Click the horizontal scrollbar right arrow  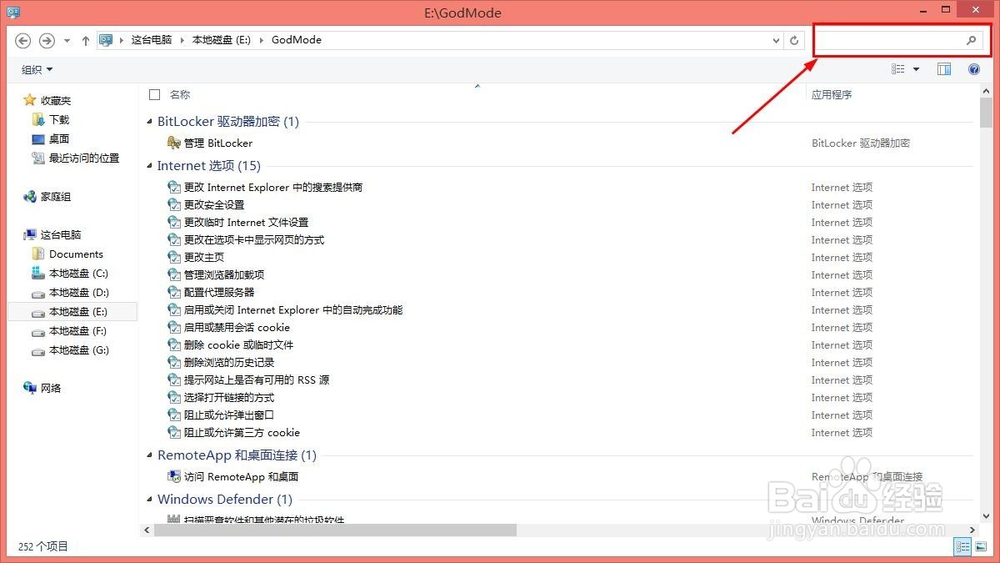972,530
